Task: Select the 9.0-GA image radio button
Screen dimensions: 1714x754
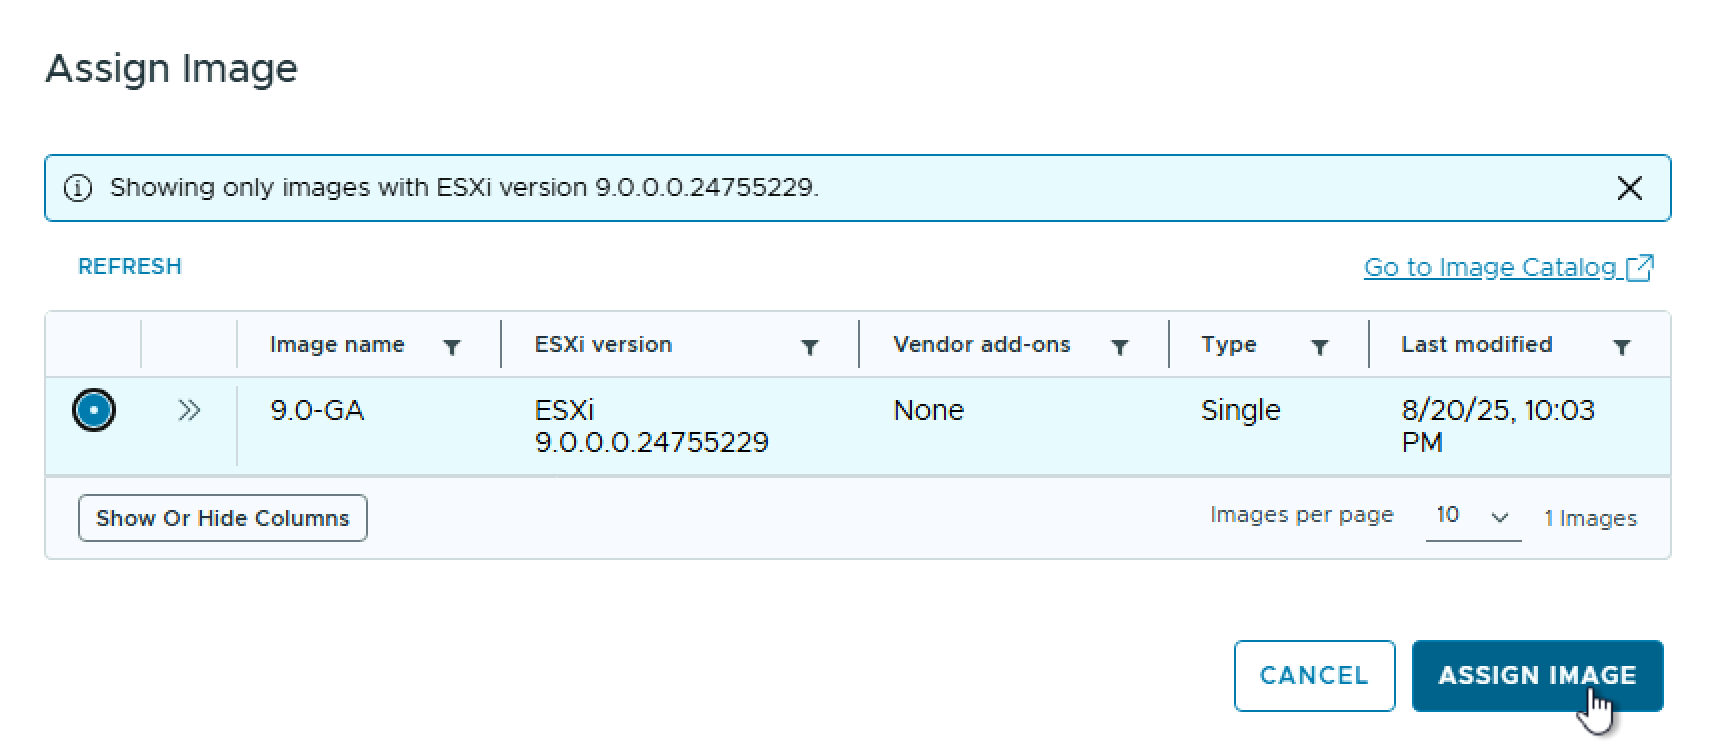Action: pos(94,410)
